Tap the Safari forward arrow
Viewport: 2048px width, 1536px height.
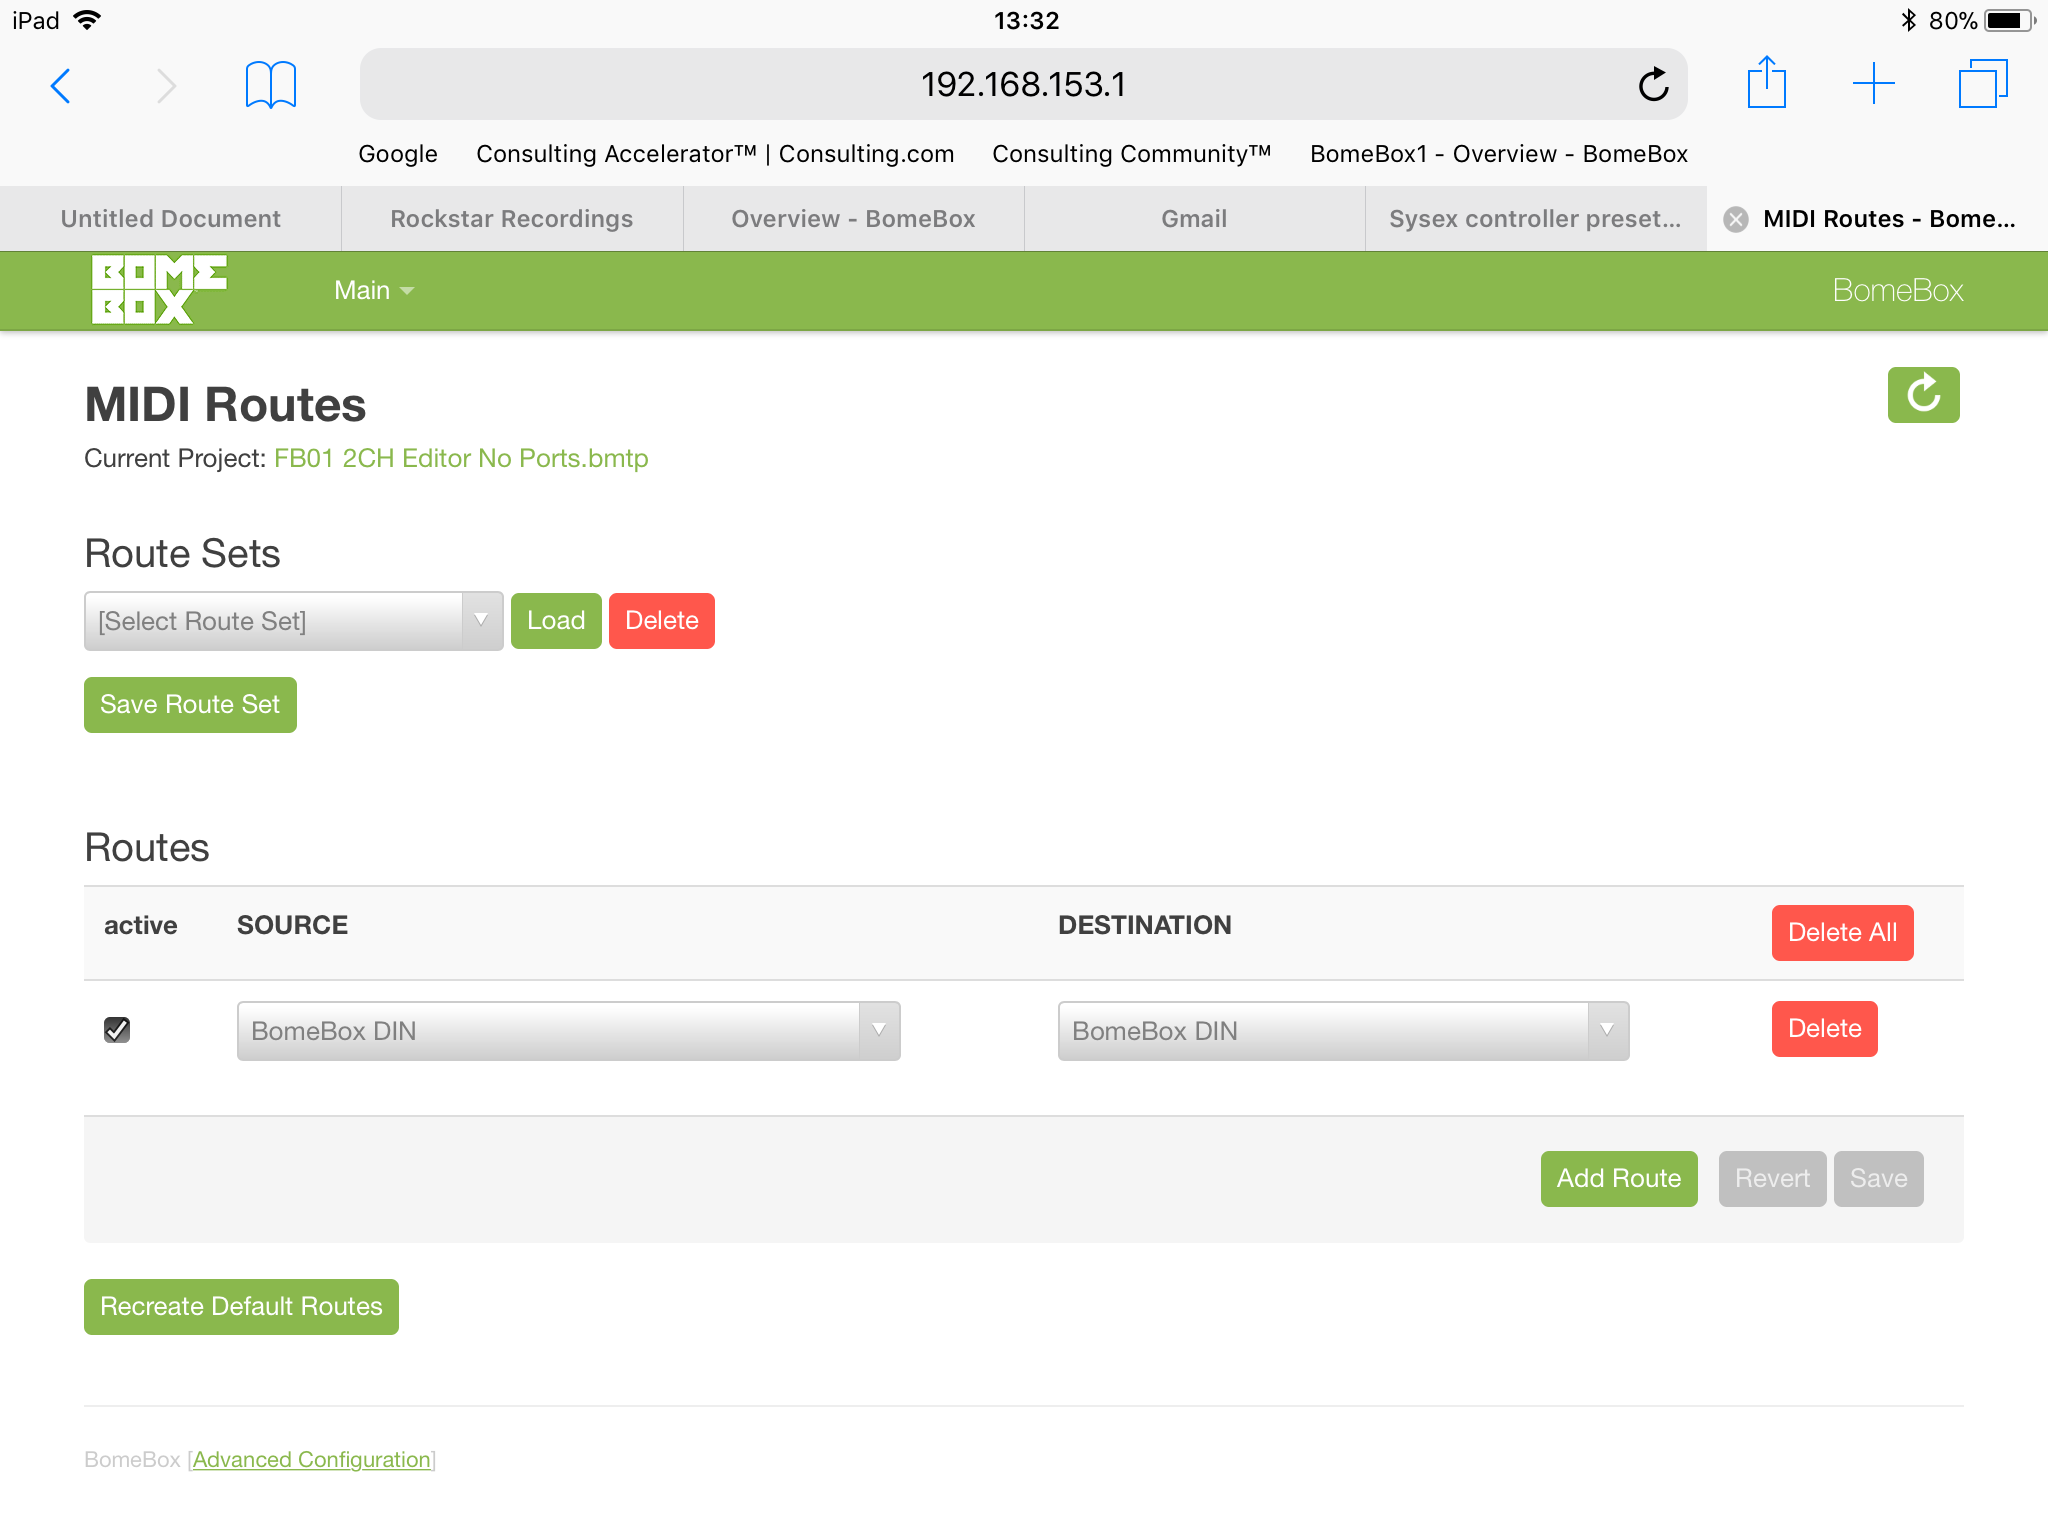tap(166, 86)
